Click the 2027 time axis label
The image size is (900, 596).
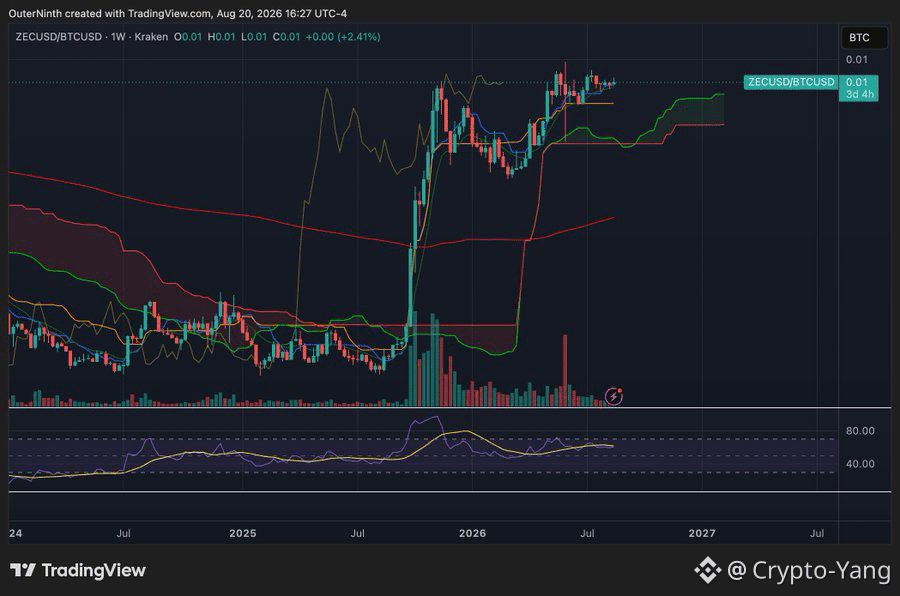point(702,533)
